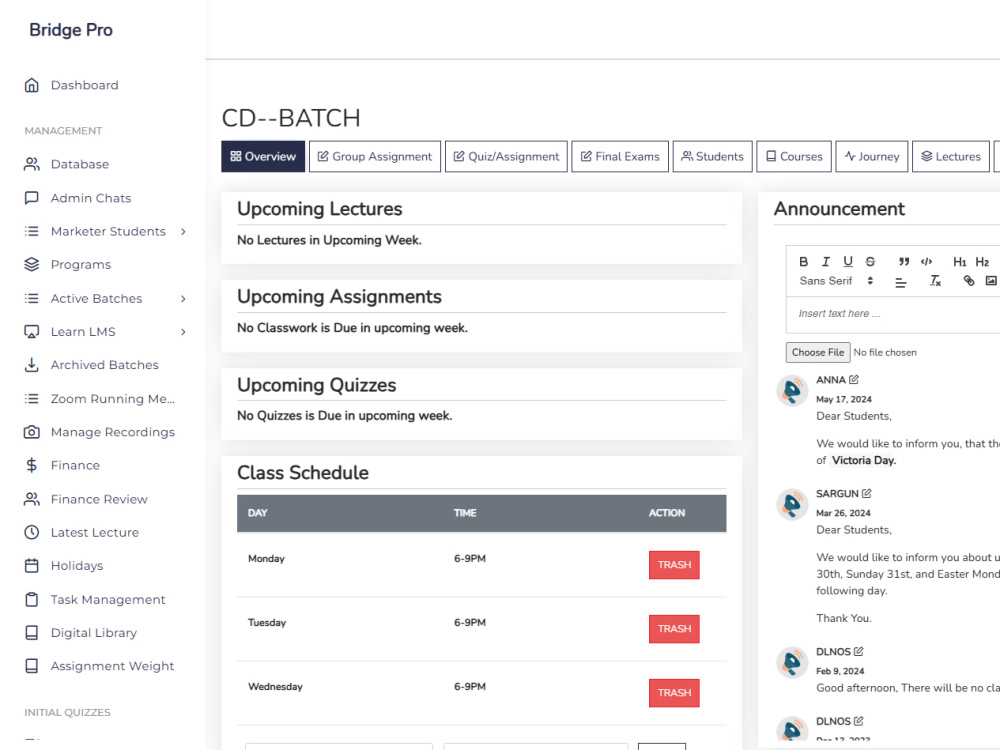Edit DLNOS Feb 9 announcement pencil icon
The width and height of the screenshot is (1000, 750).
[858, 651]
